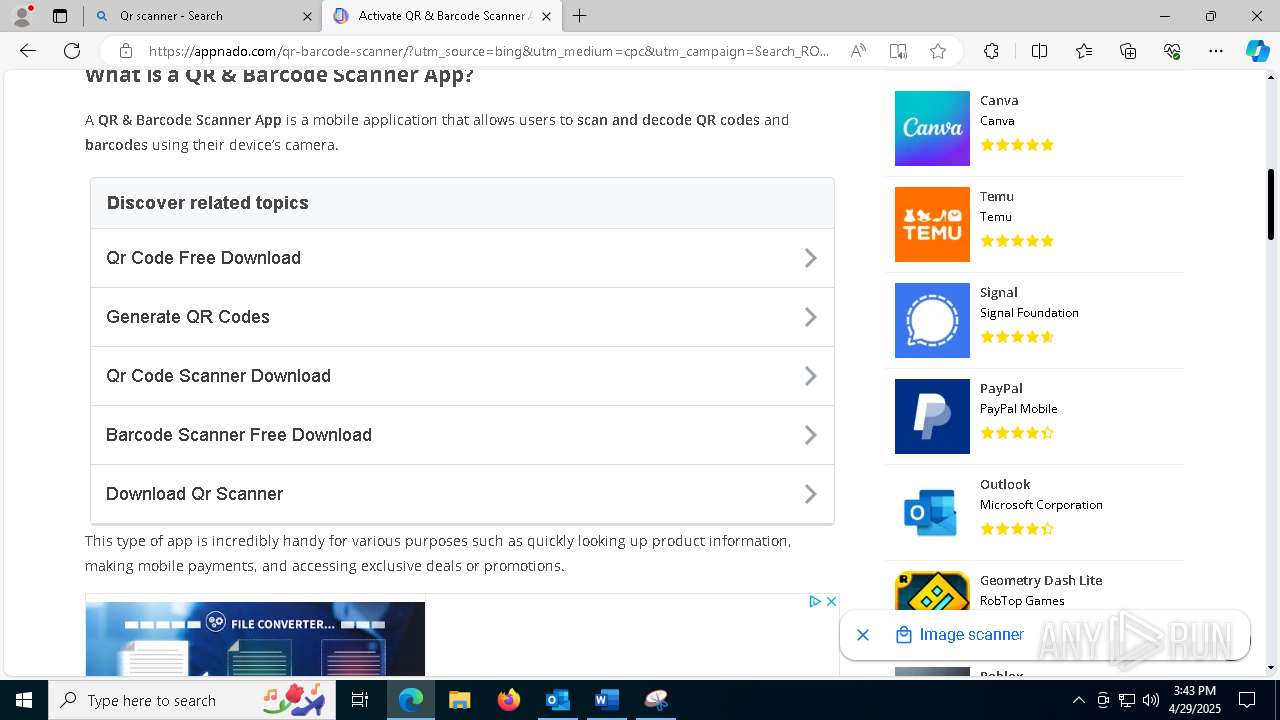
Task: Expand Barcode Scanner Free Download topic
Action: click(x=462, y=435)
